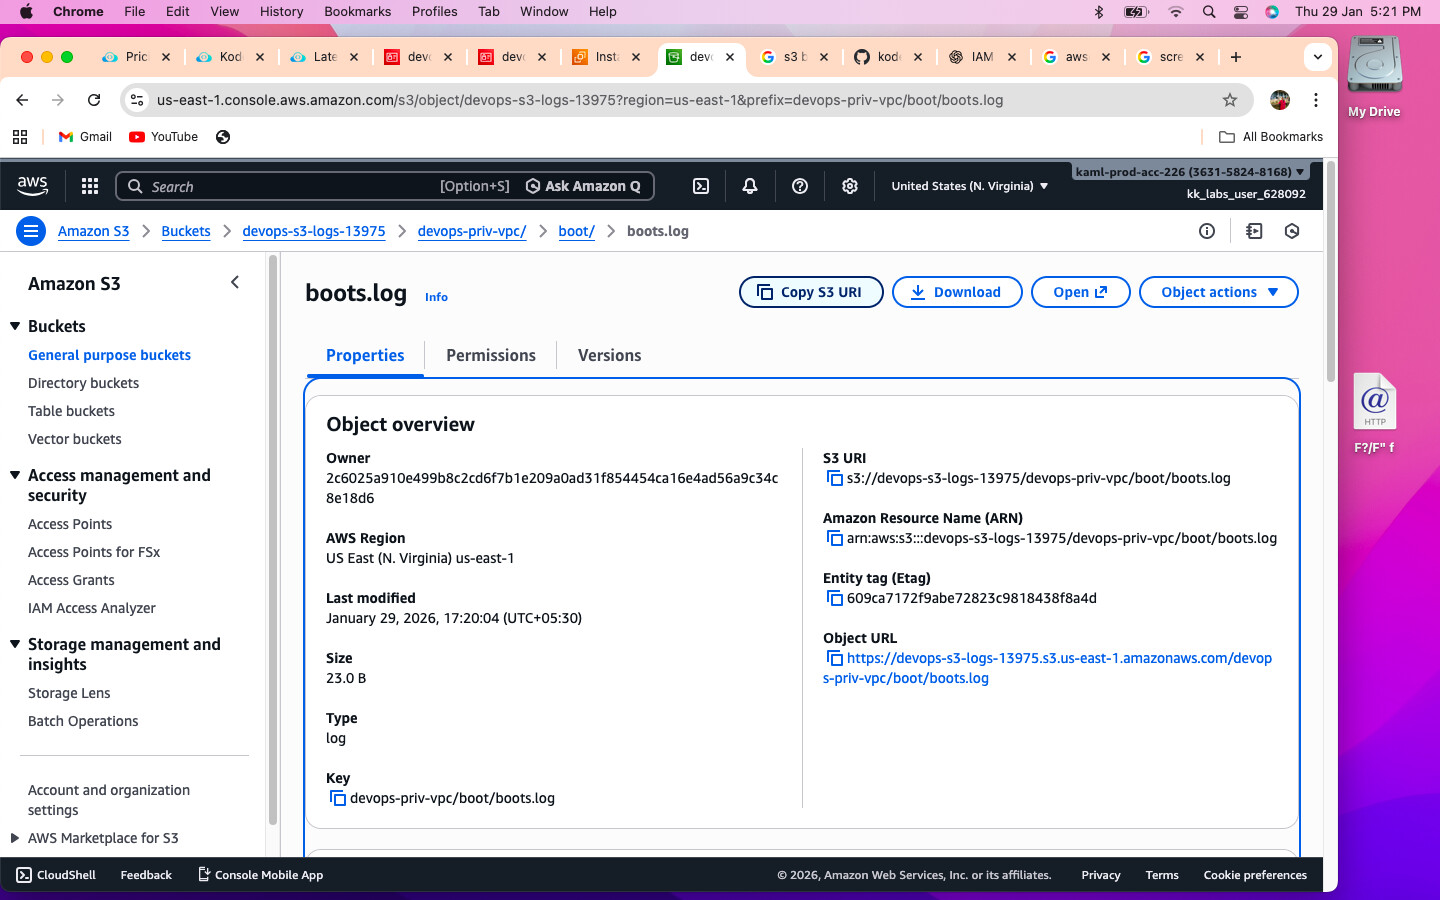
Task: Open the Object actions dropdown
Action: point(1219,292)
